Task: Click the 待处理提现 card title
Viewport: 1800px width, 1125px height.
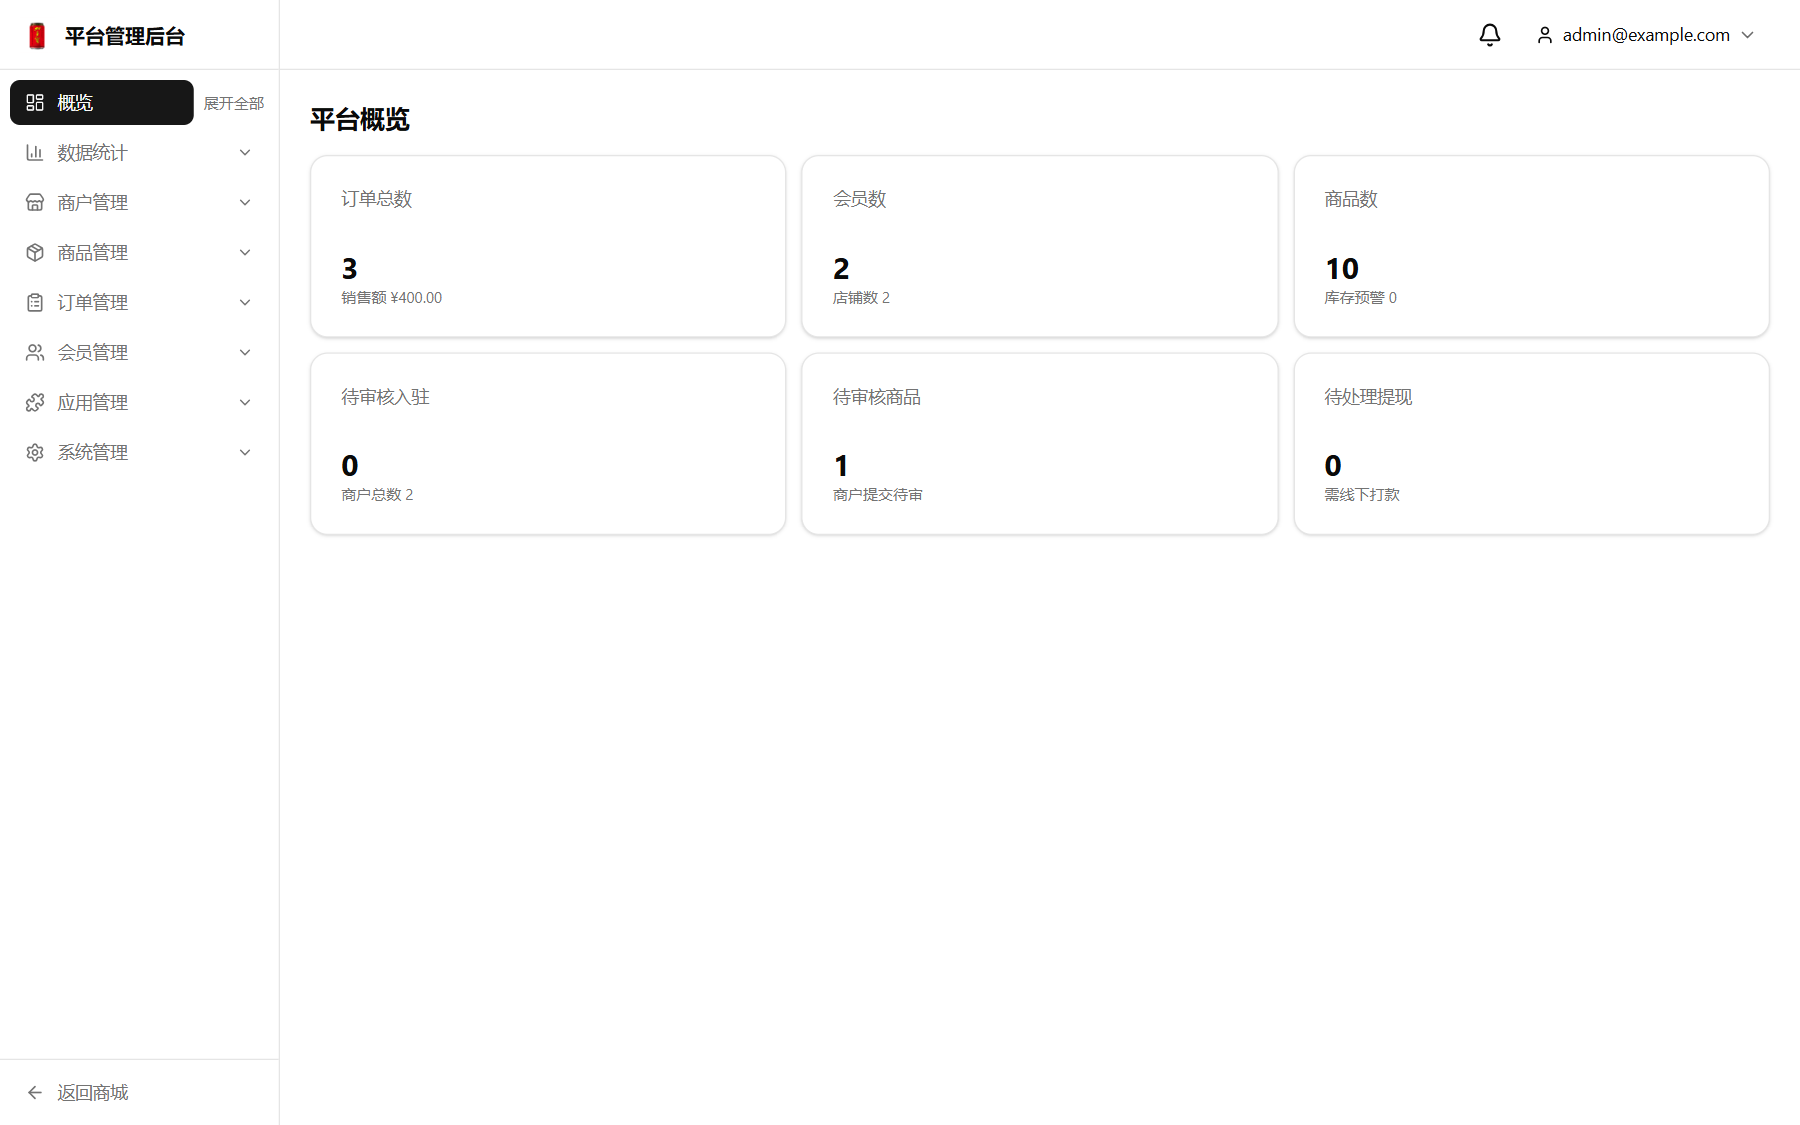Action: click(x=1368, y=397)
